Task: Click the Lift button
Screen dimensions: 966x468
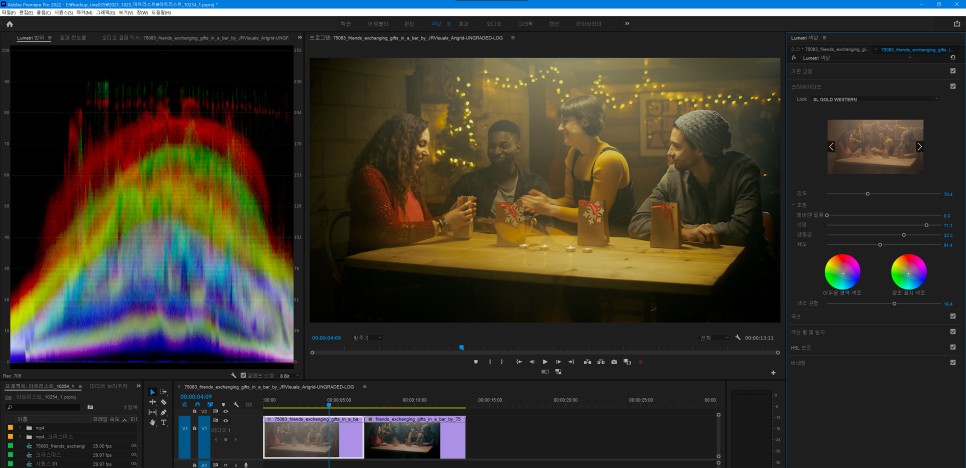Action: 587,362
